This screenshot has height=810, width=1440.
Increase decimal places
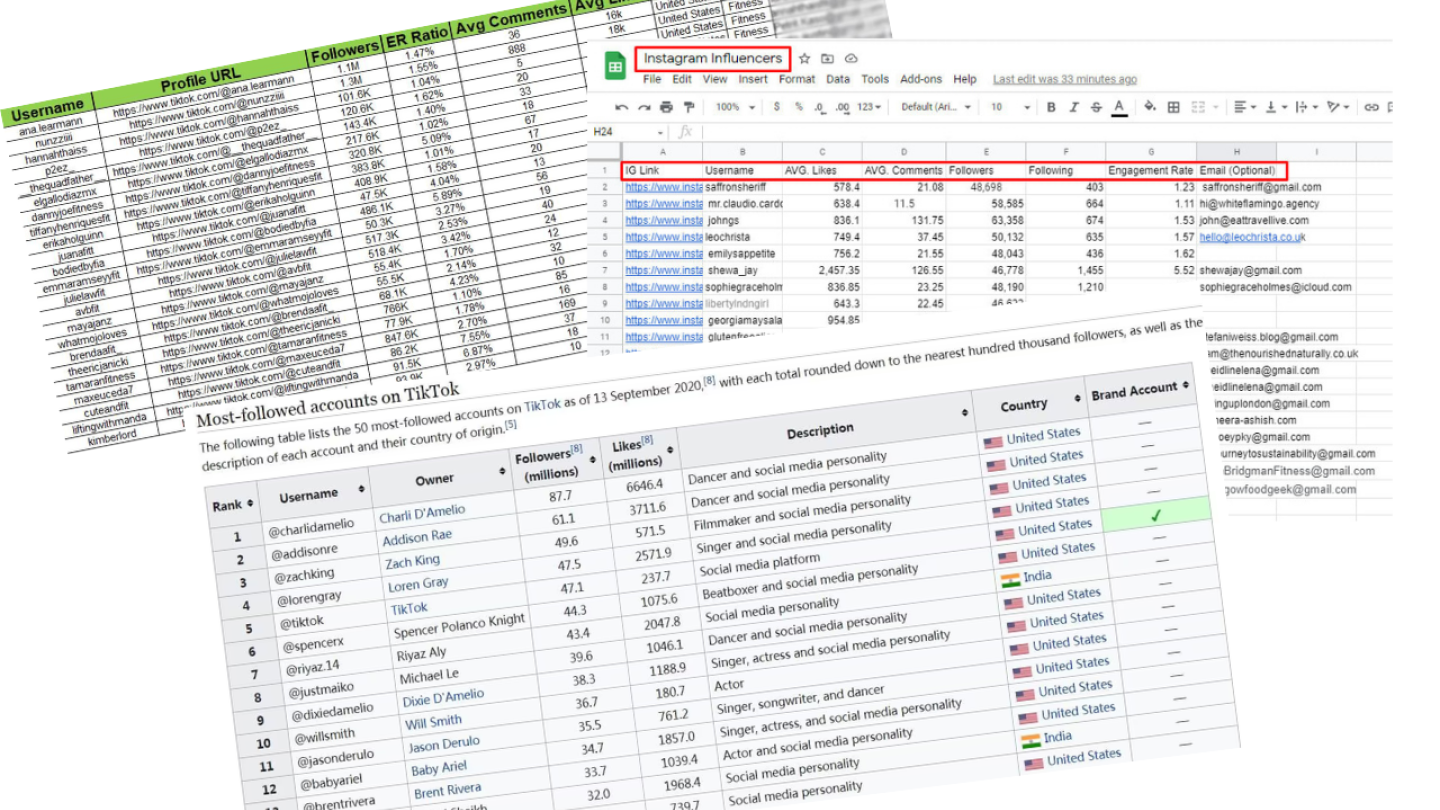[x=843, y=107]
